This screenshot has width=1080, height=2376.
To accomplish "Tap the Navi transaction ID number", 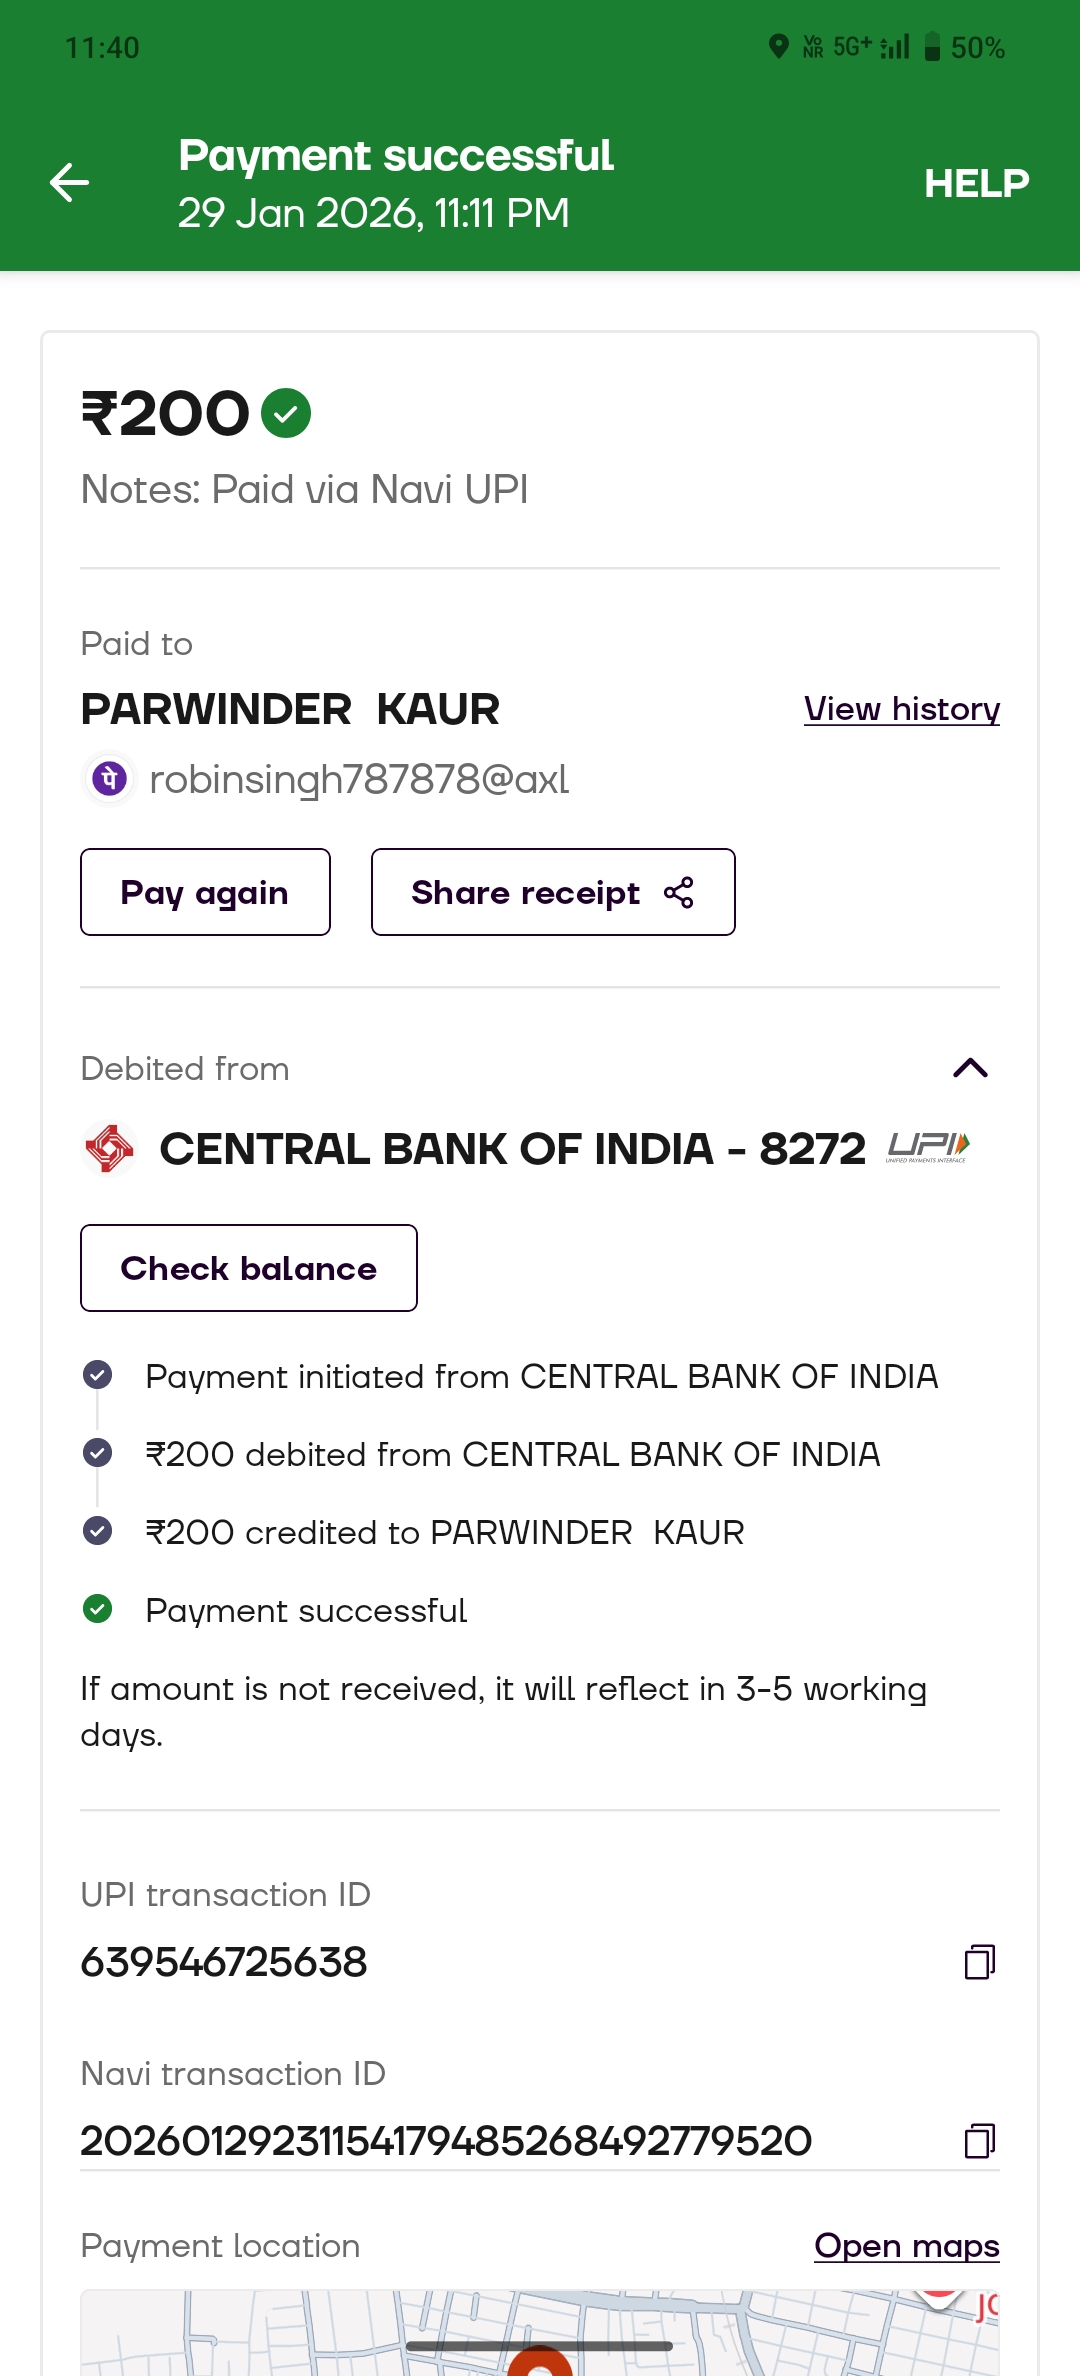I will pyautogui.click(x=446, y=2141).
